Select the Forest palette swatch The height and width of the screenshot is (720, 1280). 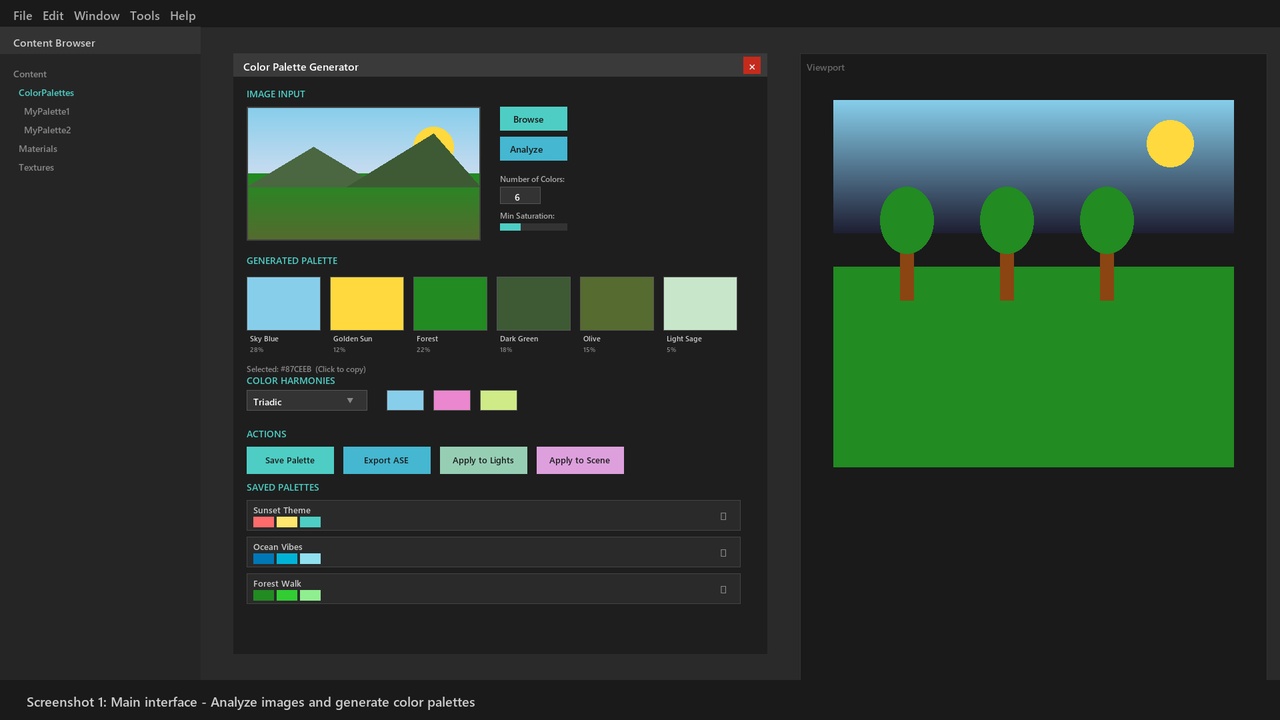click(450, 304)
